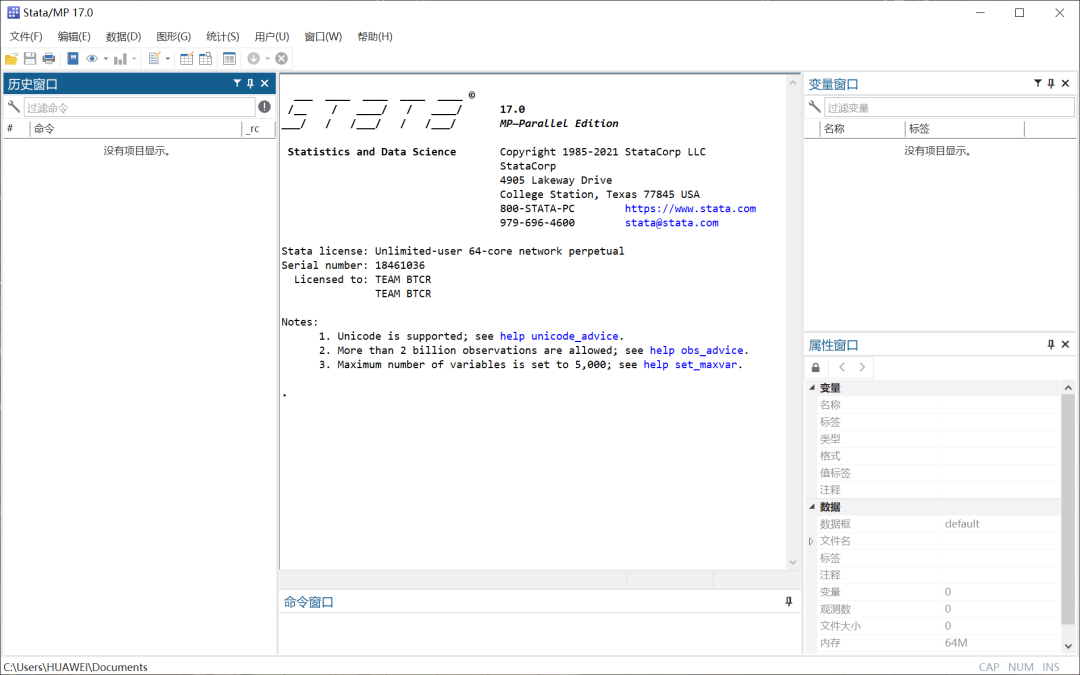Open help obs_advice link

coord(697,351)
